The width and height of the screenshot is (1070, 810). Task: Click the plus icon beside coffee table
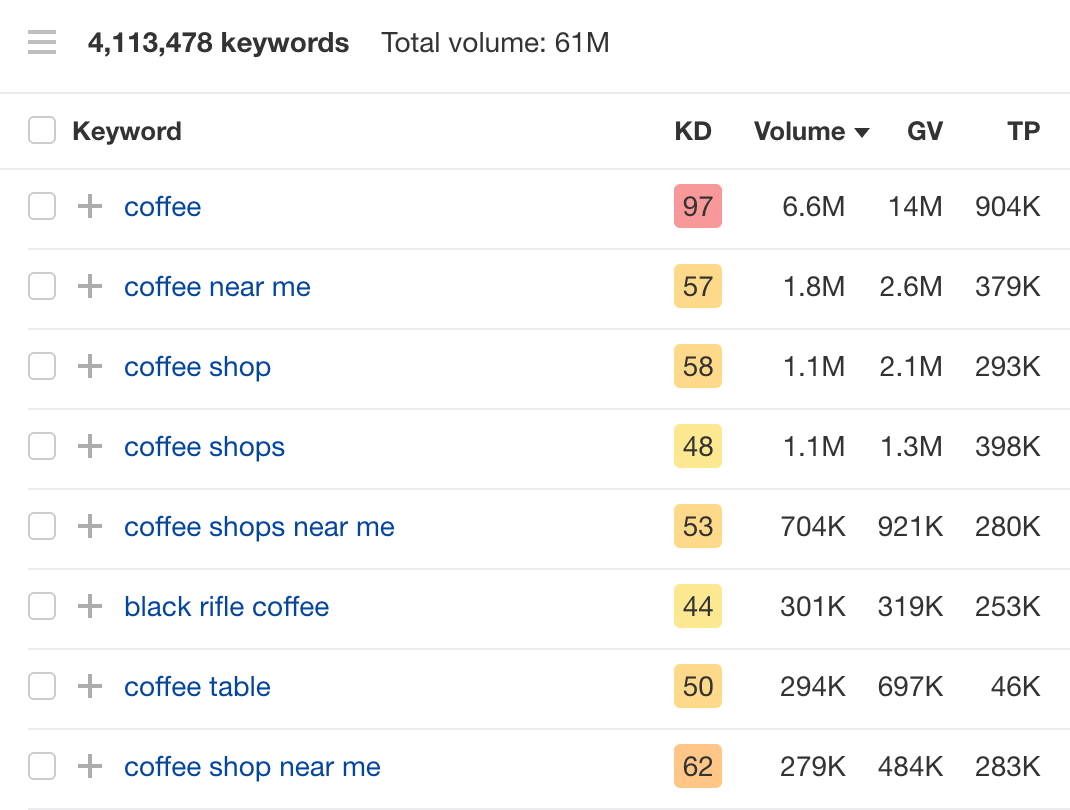[x=89, y=686]
